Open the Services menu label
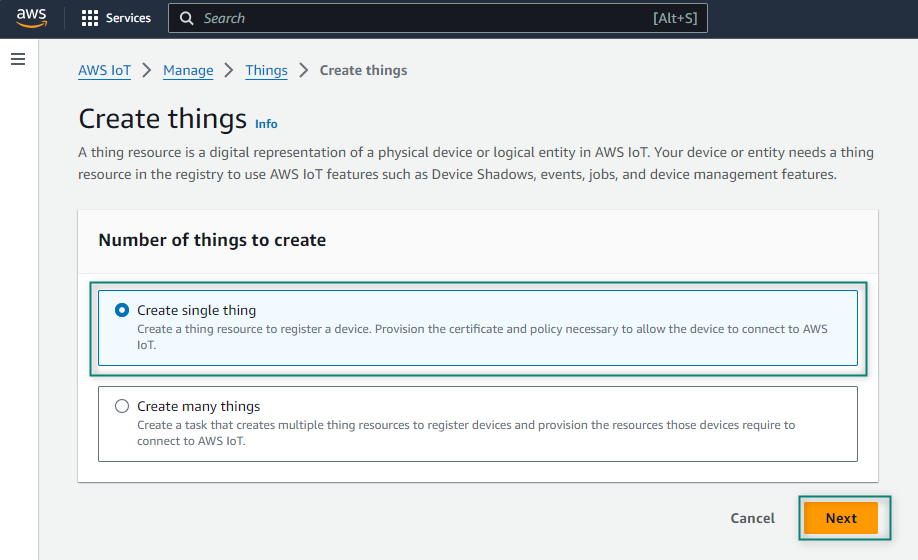This screenshot has width=918, height=560. [x=128, y=18]
